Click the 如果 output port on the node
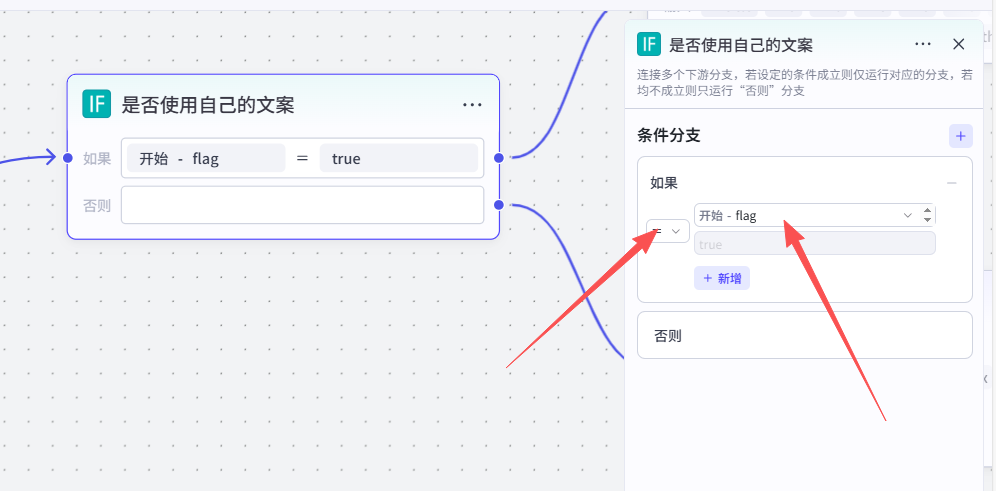996x491 pixels. click(x=498, y=157)
